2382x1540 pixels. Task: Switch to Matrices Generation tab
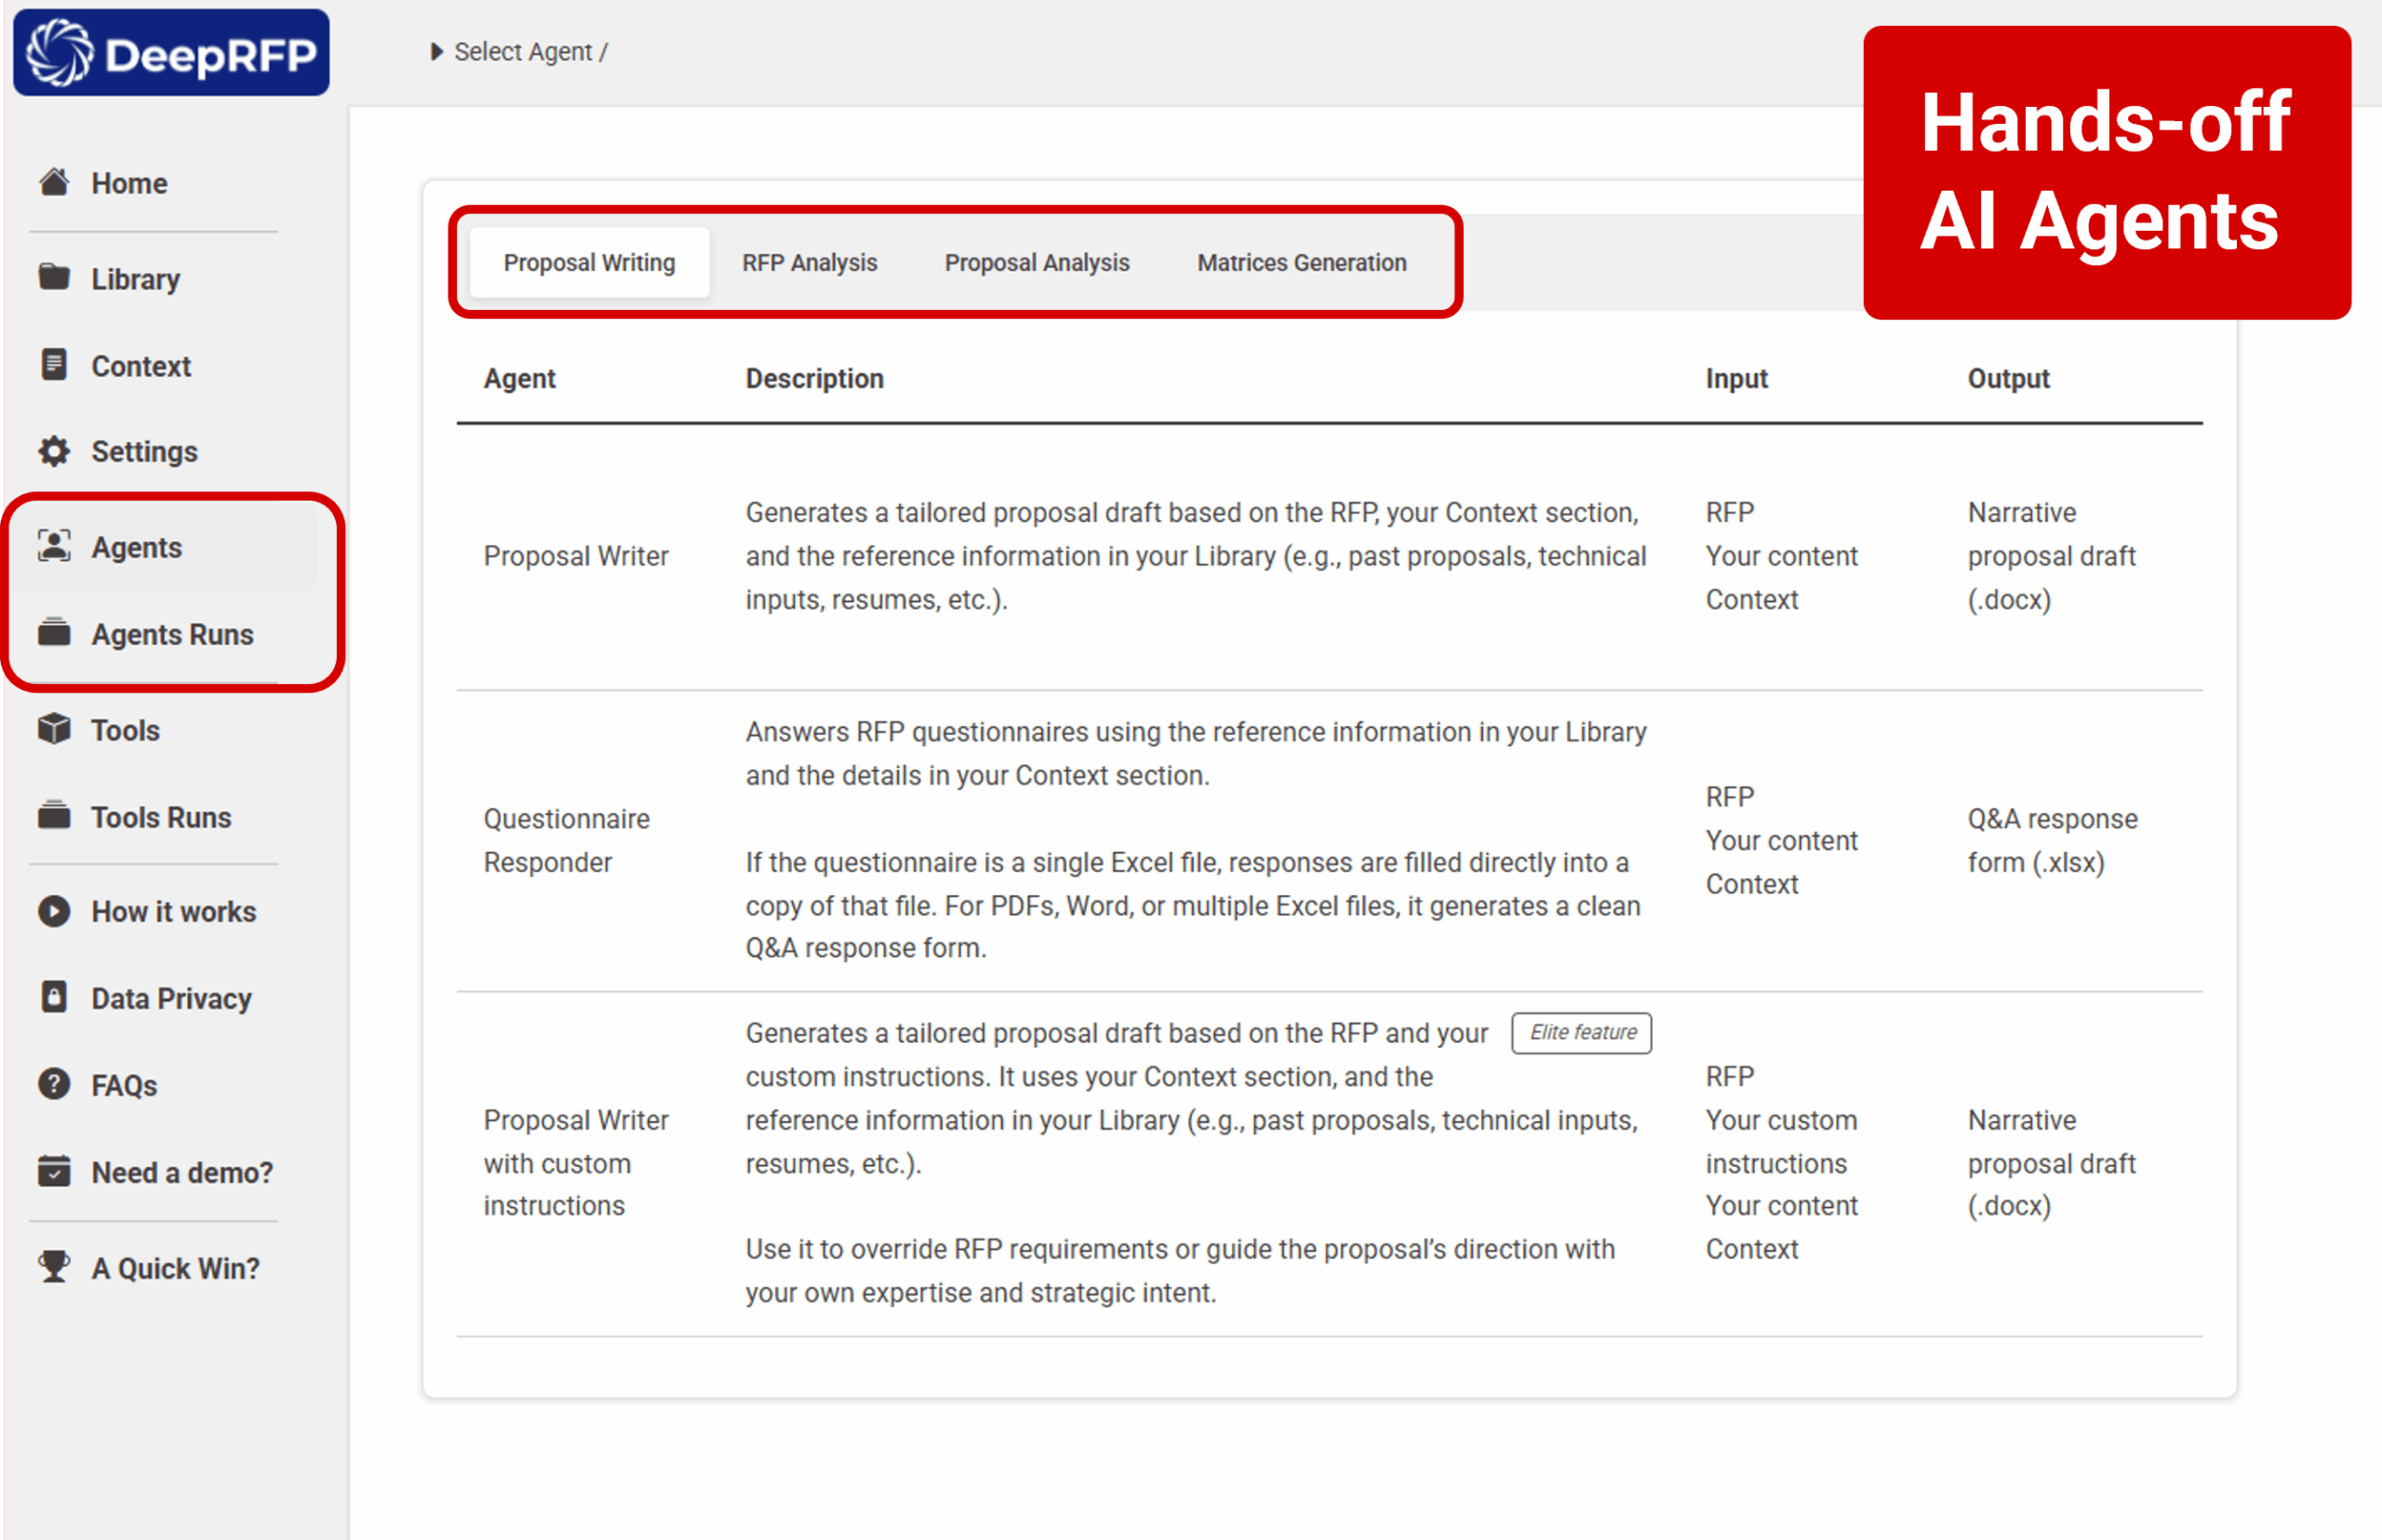tap(1301, 262)
